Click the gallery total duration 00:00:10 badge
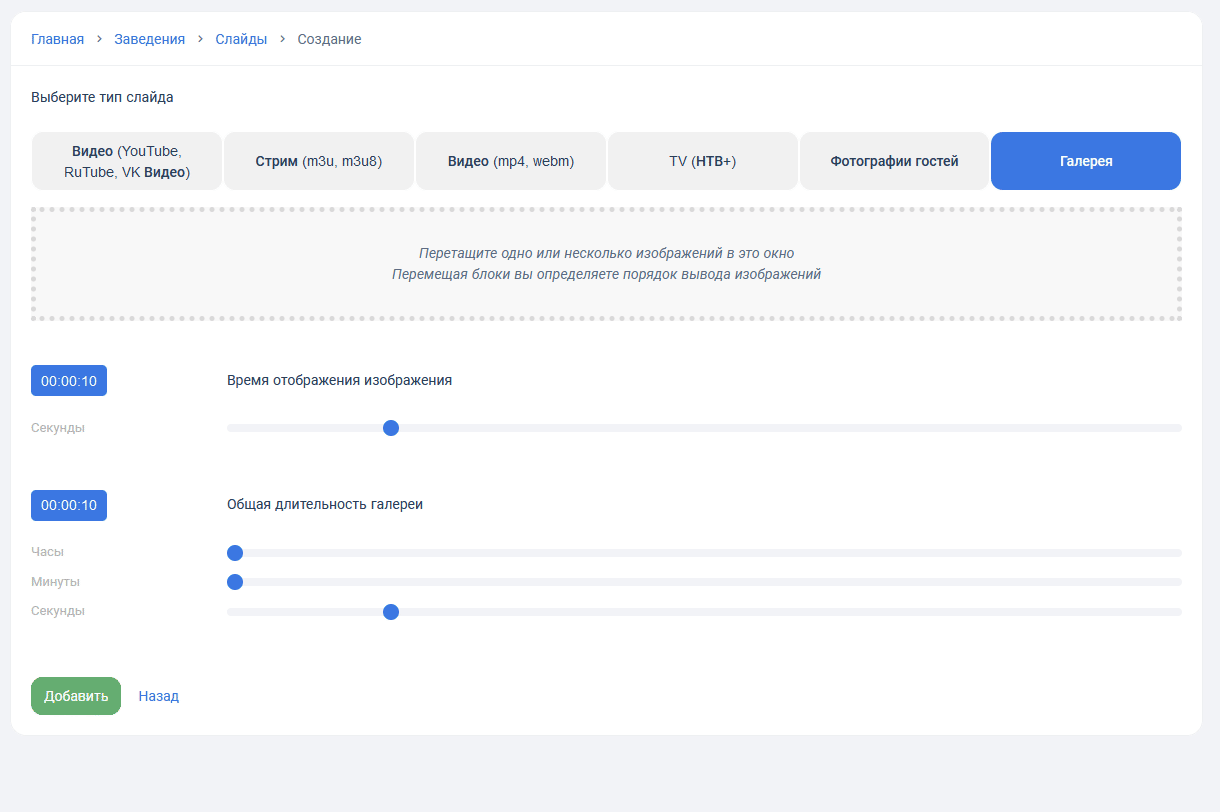 tap(69, 505)
